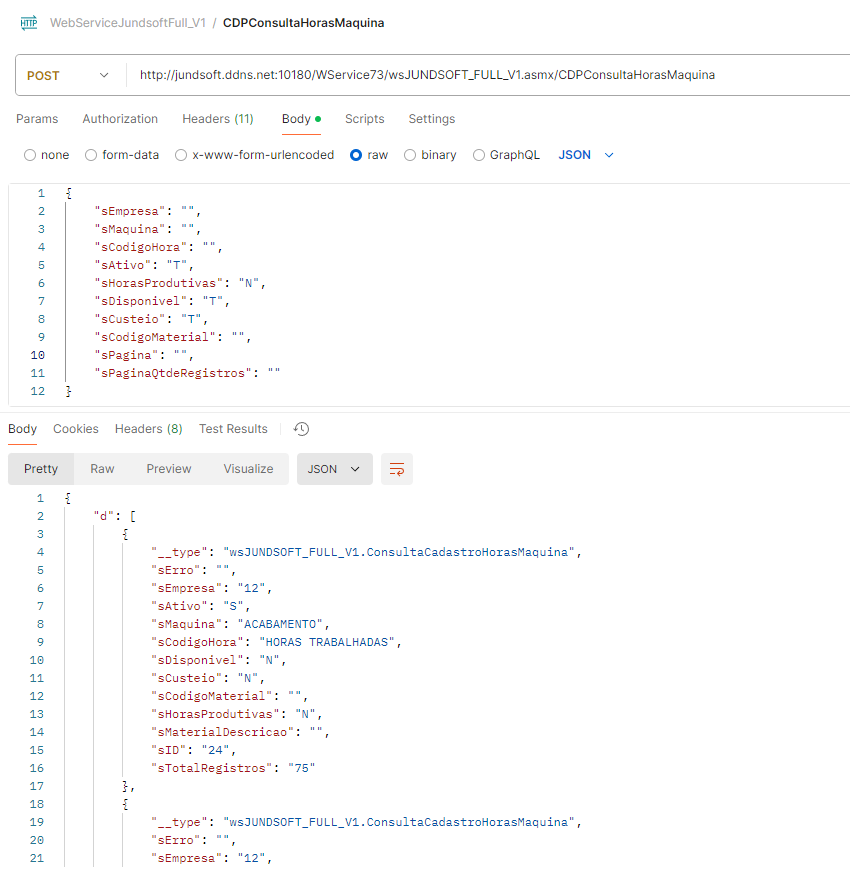Select the none body type radio

pos(30,155)
